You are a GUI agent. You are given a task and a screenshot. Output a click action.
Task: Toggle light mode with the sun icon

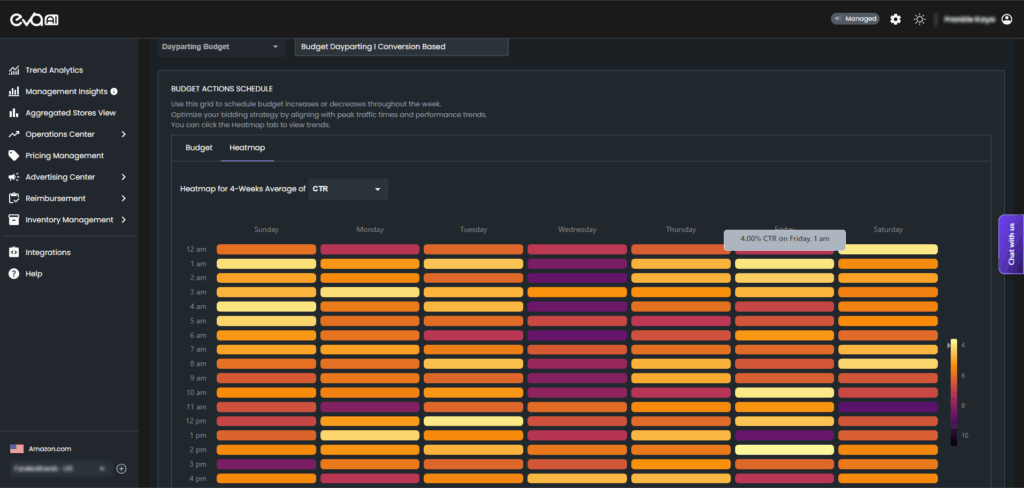[919, 19]
